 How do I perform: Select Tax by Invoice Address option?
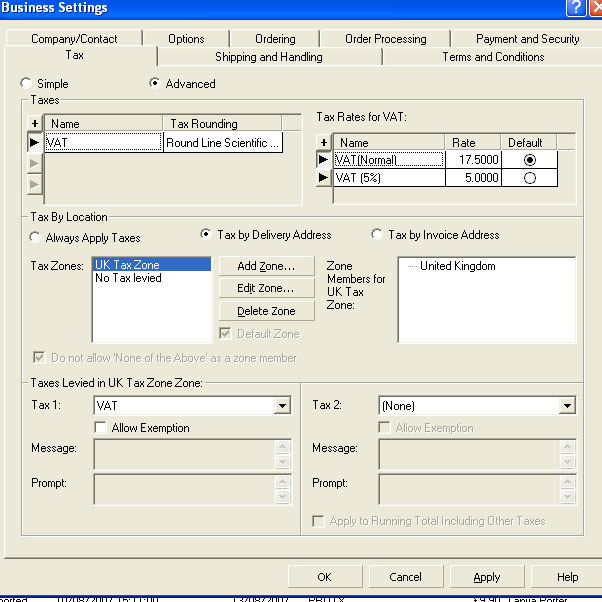click(x=377, y=235)
